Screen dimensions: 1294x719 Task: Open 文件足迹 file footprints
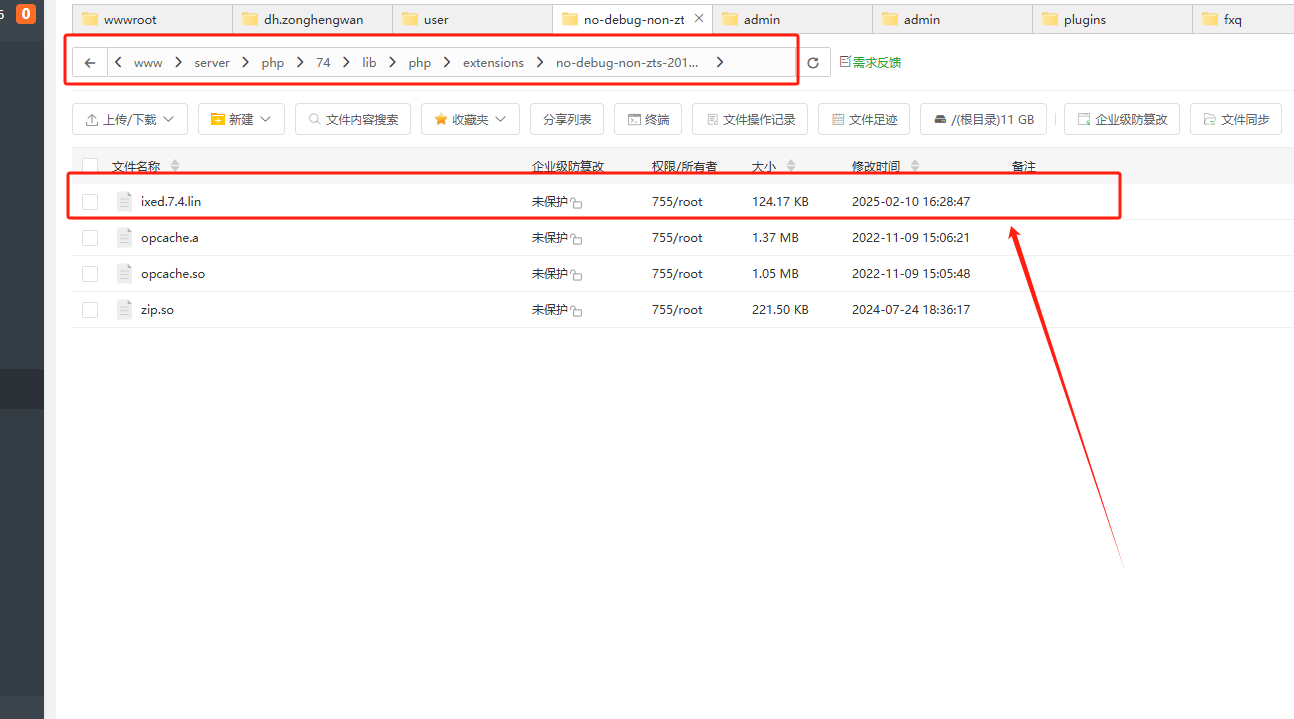coord(864,119)
